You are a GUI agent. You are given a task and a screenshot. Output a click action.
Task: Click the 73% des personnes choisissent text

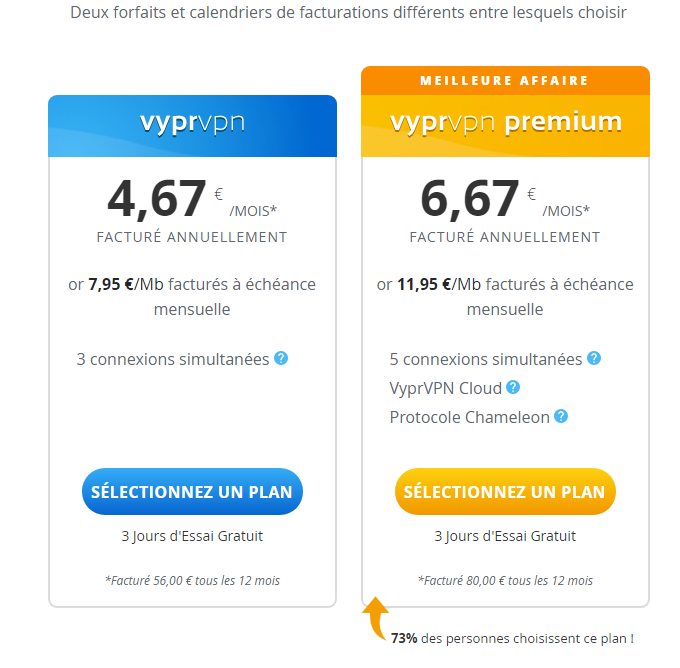click(x=512, y=639)
